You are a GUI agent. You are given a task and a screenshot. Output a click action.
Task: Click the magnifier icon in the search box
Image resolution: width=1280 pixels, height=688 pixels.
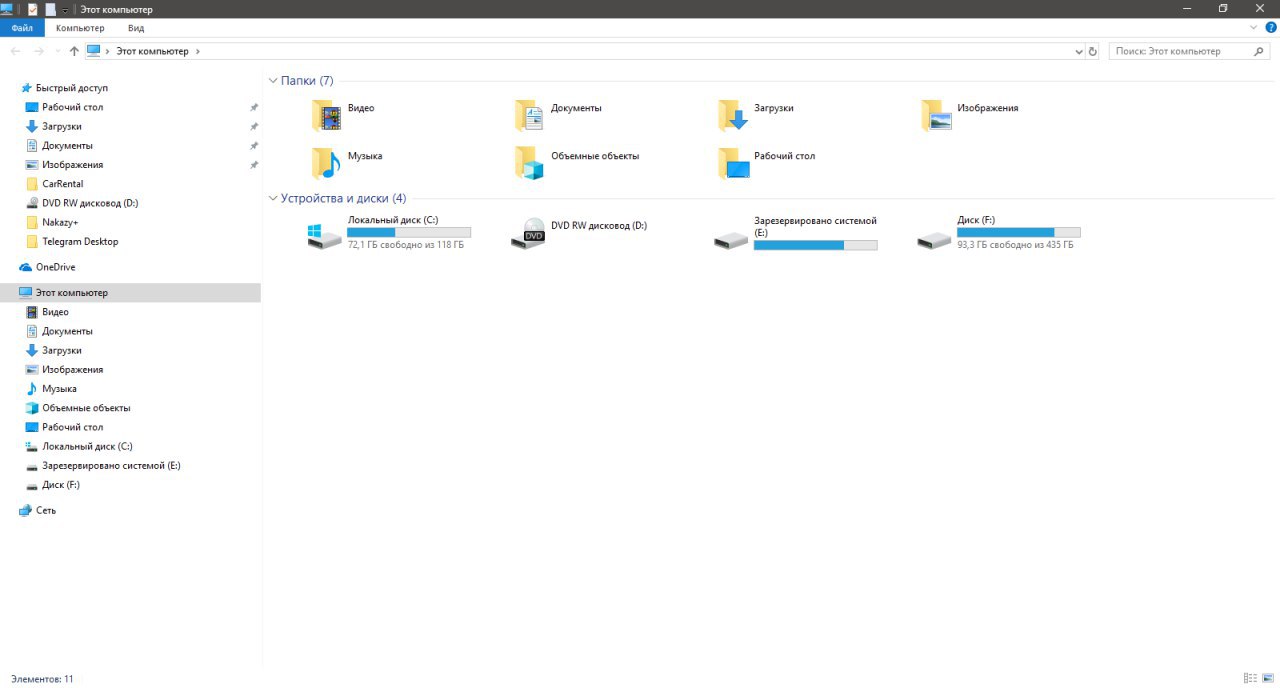coord(1260,51)
